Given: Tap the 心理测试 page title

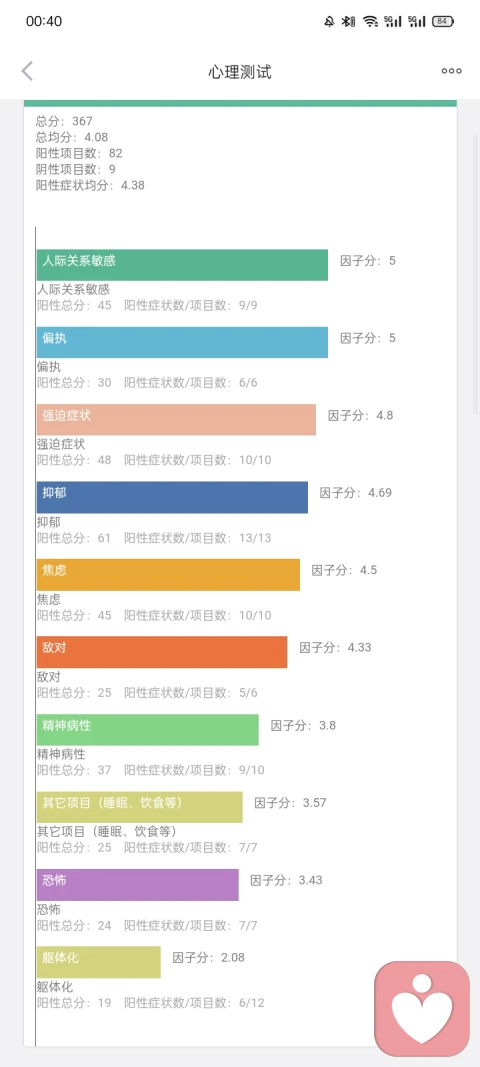Looking at the screenshot, I should (240, 72).
